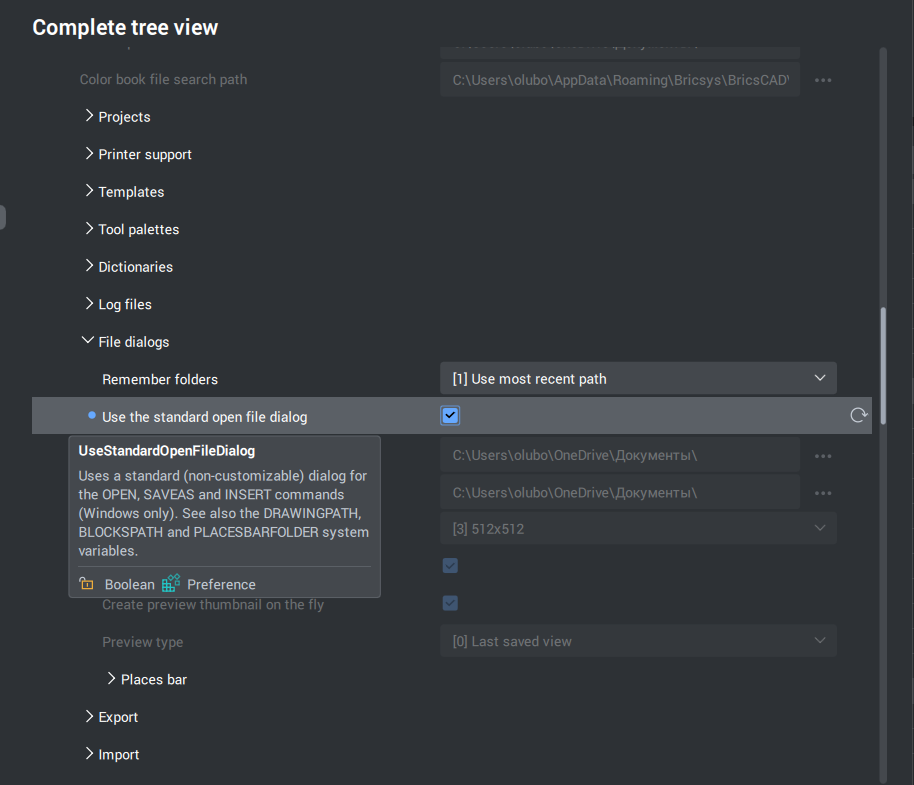Open the Preview type Last saved view dropdown
914x785 pixels.
click(x=638, y=640)
